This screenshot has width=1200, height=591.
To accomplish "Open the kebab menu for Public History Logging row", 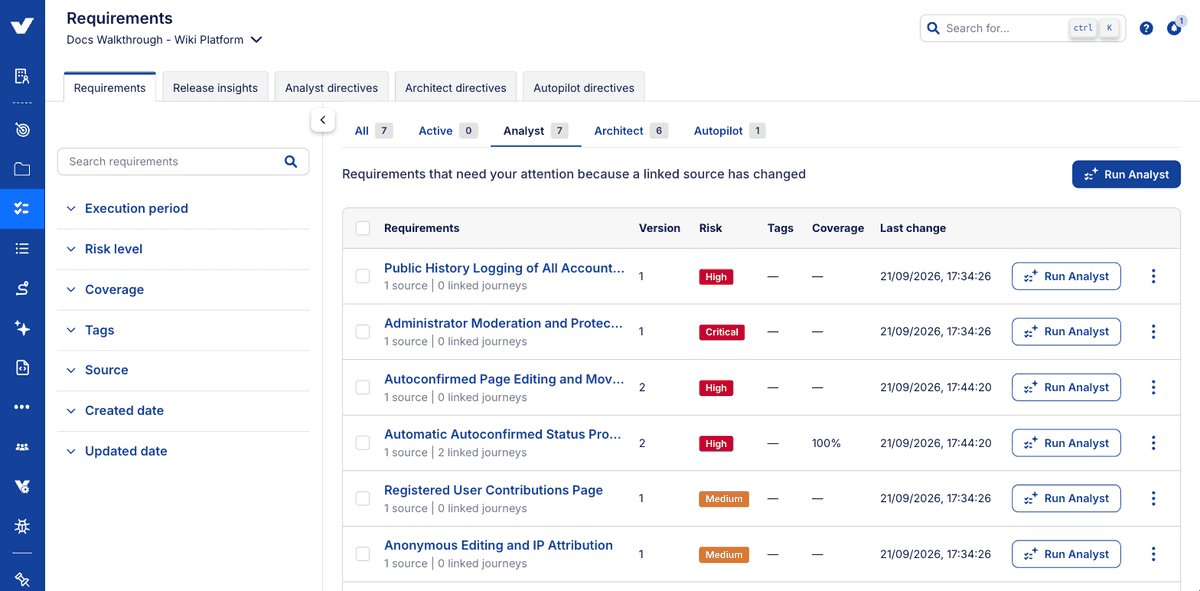I will click(x=1153, y=276).
